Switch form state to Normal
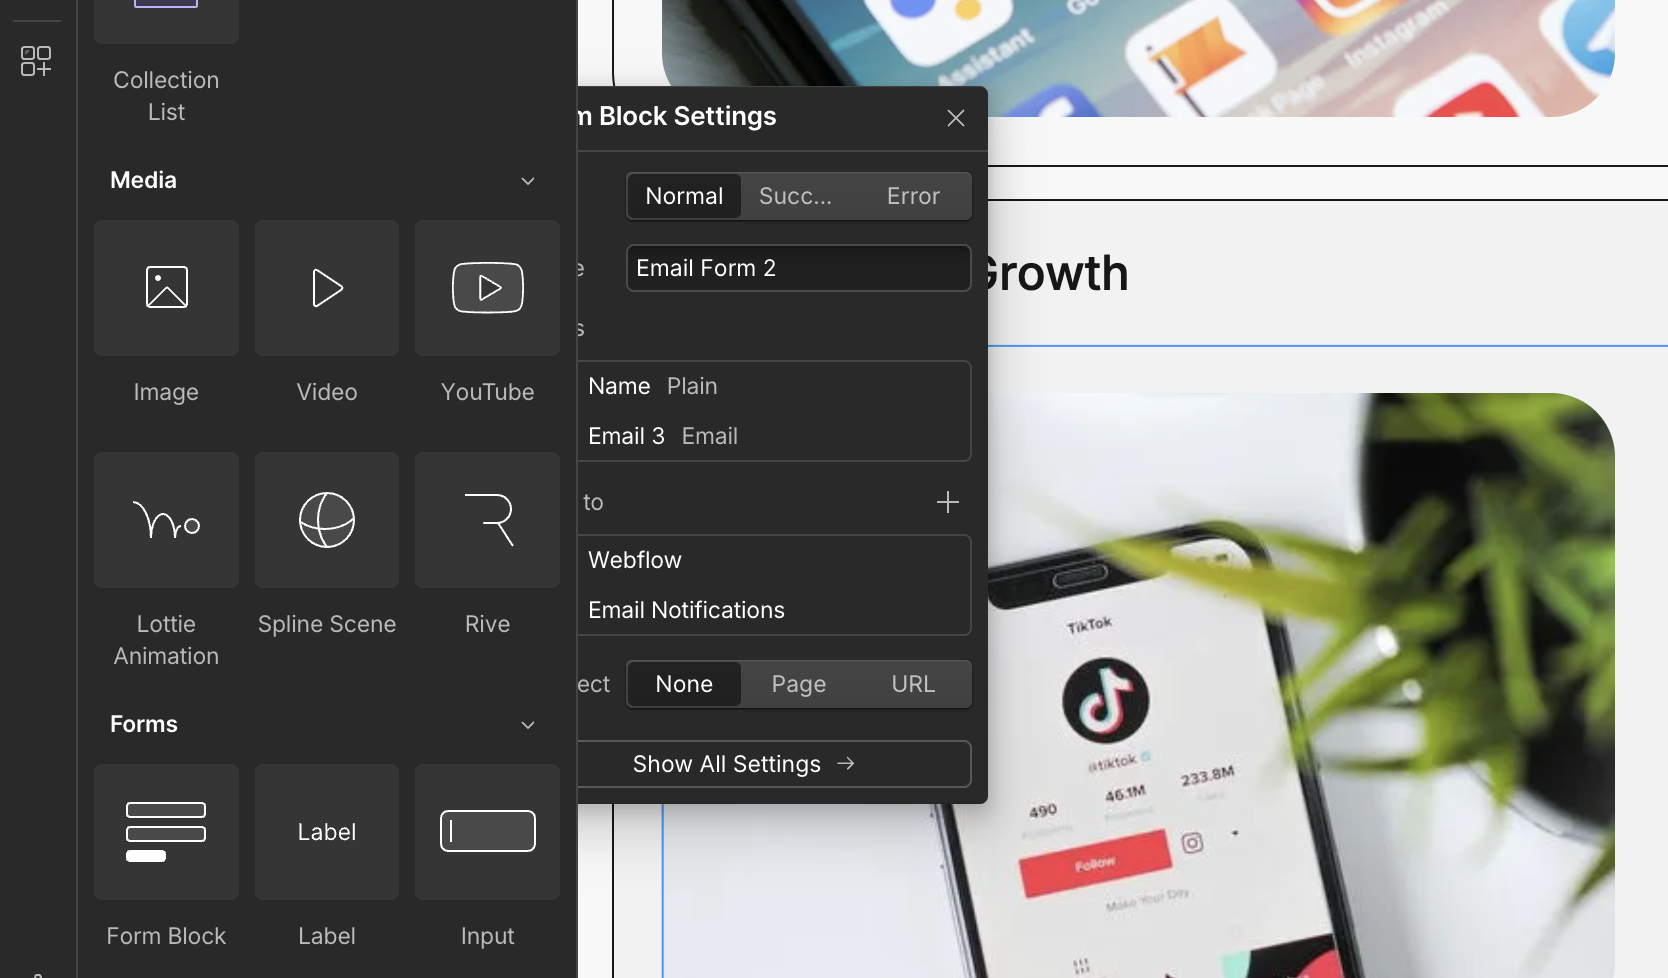Screen dimensions: 1668x978 click(x=684, y=196)
